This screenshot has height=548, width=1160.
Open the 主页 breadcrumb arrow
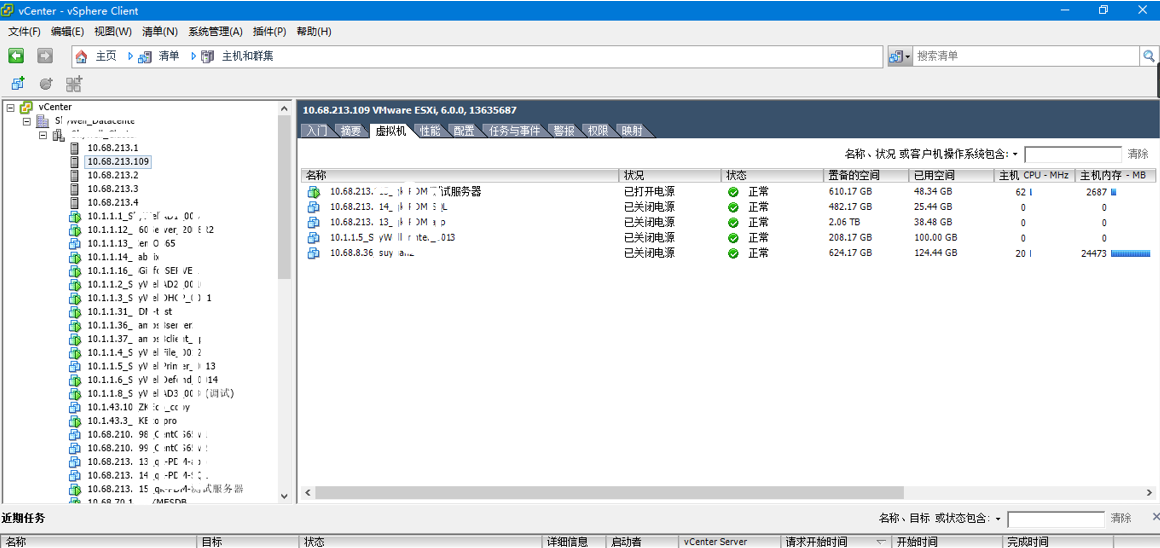tap(130, 56)
